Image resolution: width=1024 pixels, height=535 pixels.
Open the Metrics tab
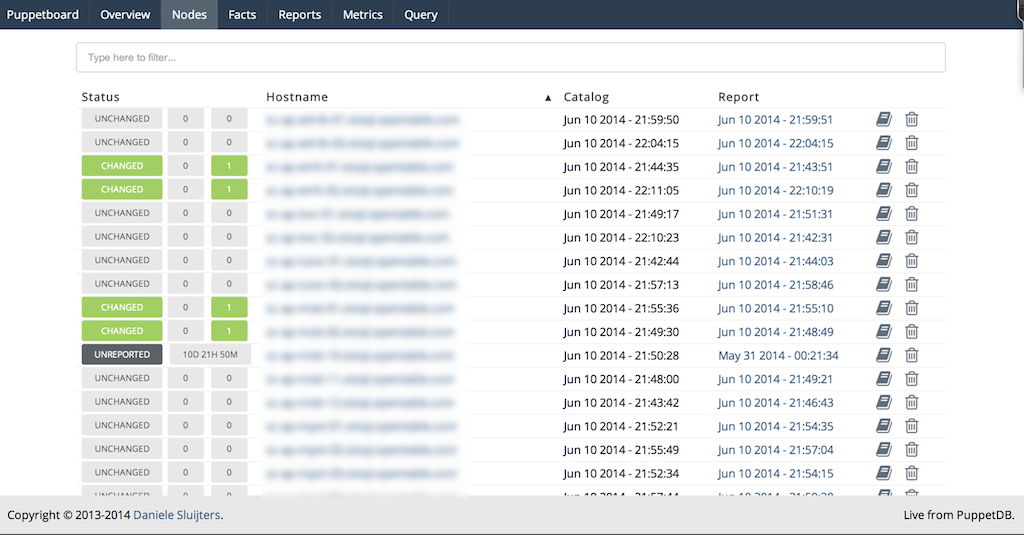point(362,15)
